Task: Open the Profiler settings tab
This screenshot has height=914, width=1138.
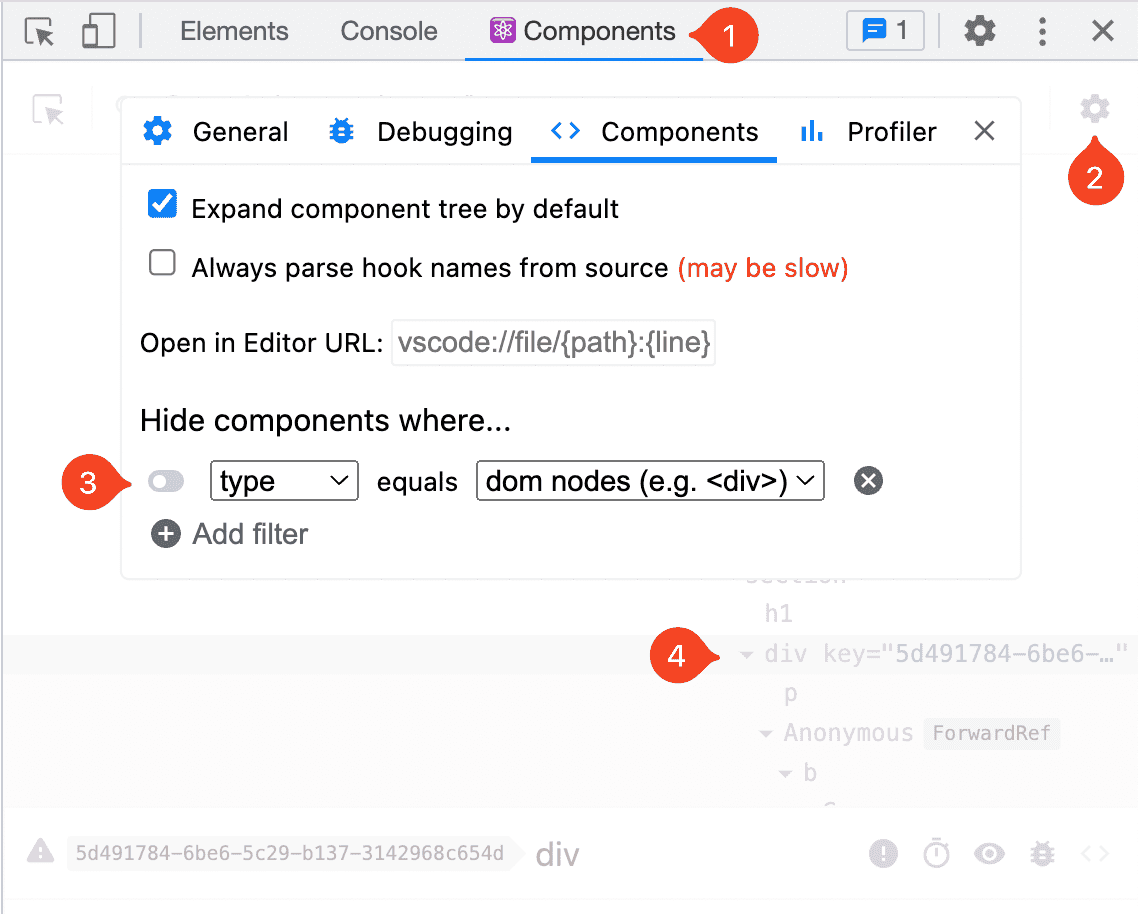Action: click(x=868, y=132)
